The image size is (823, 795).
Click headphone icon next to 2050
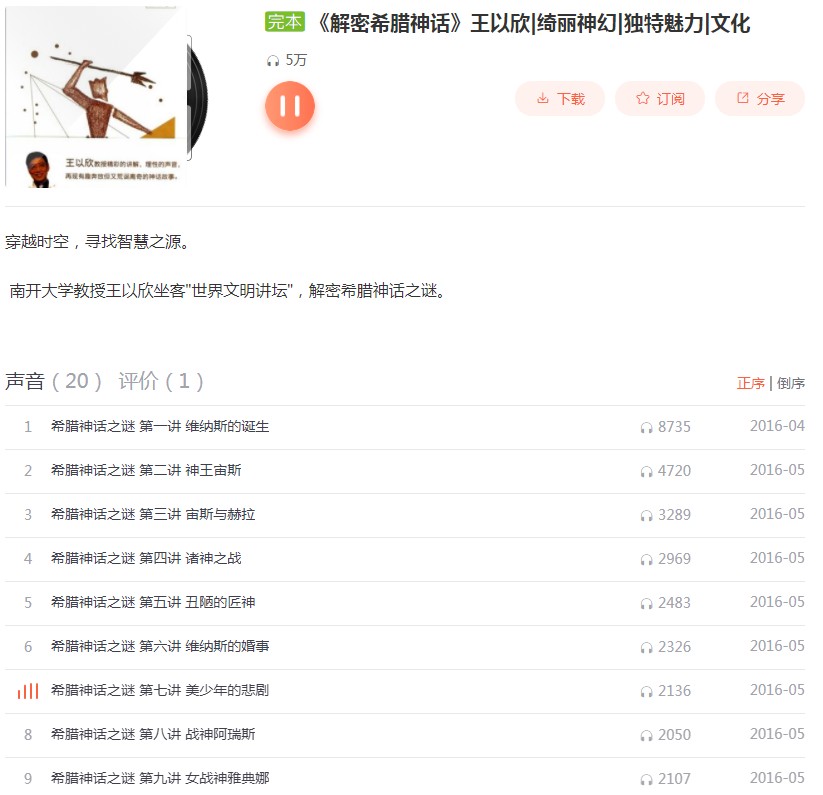click(646, 736)
